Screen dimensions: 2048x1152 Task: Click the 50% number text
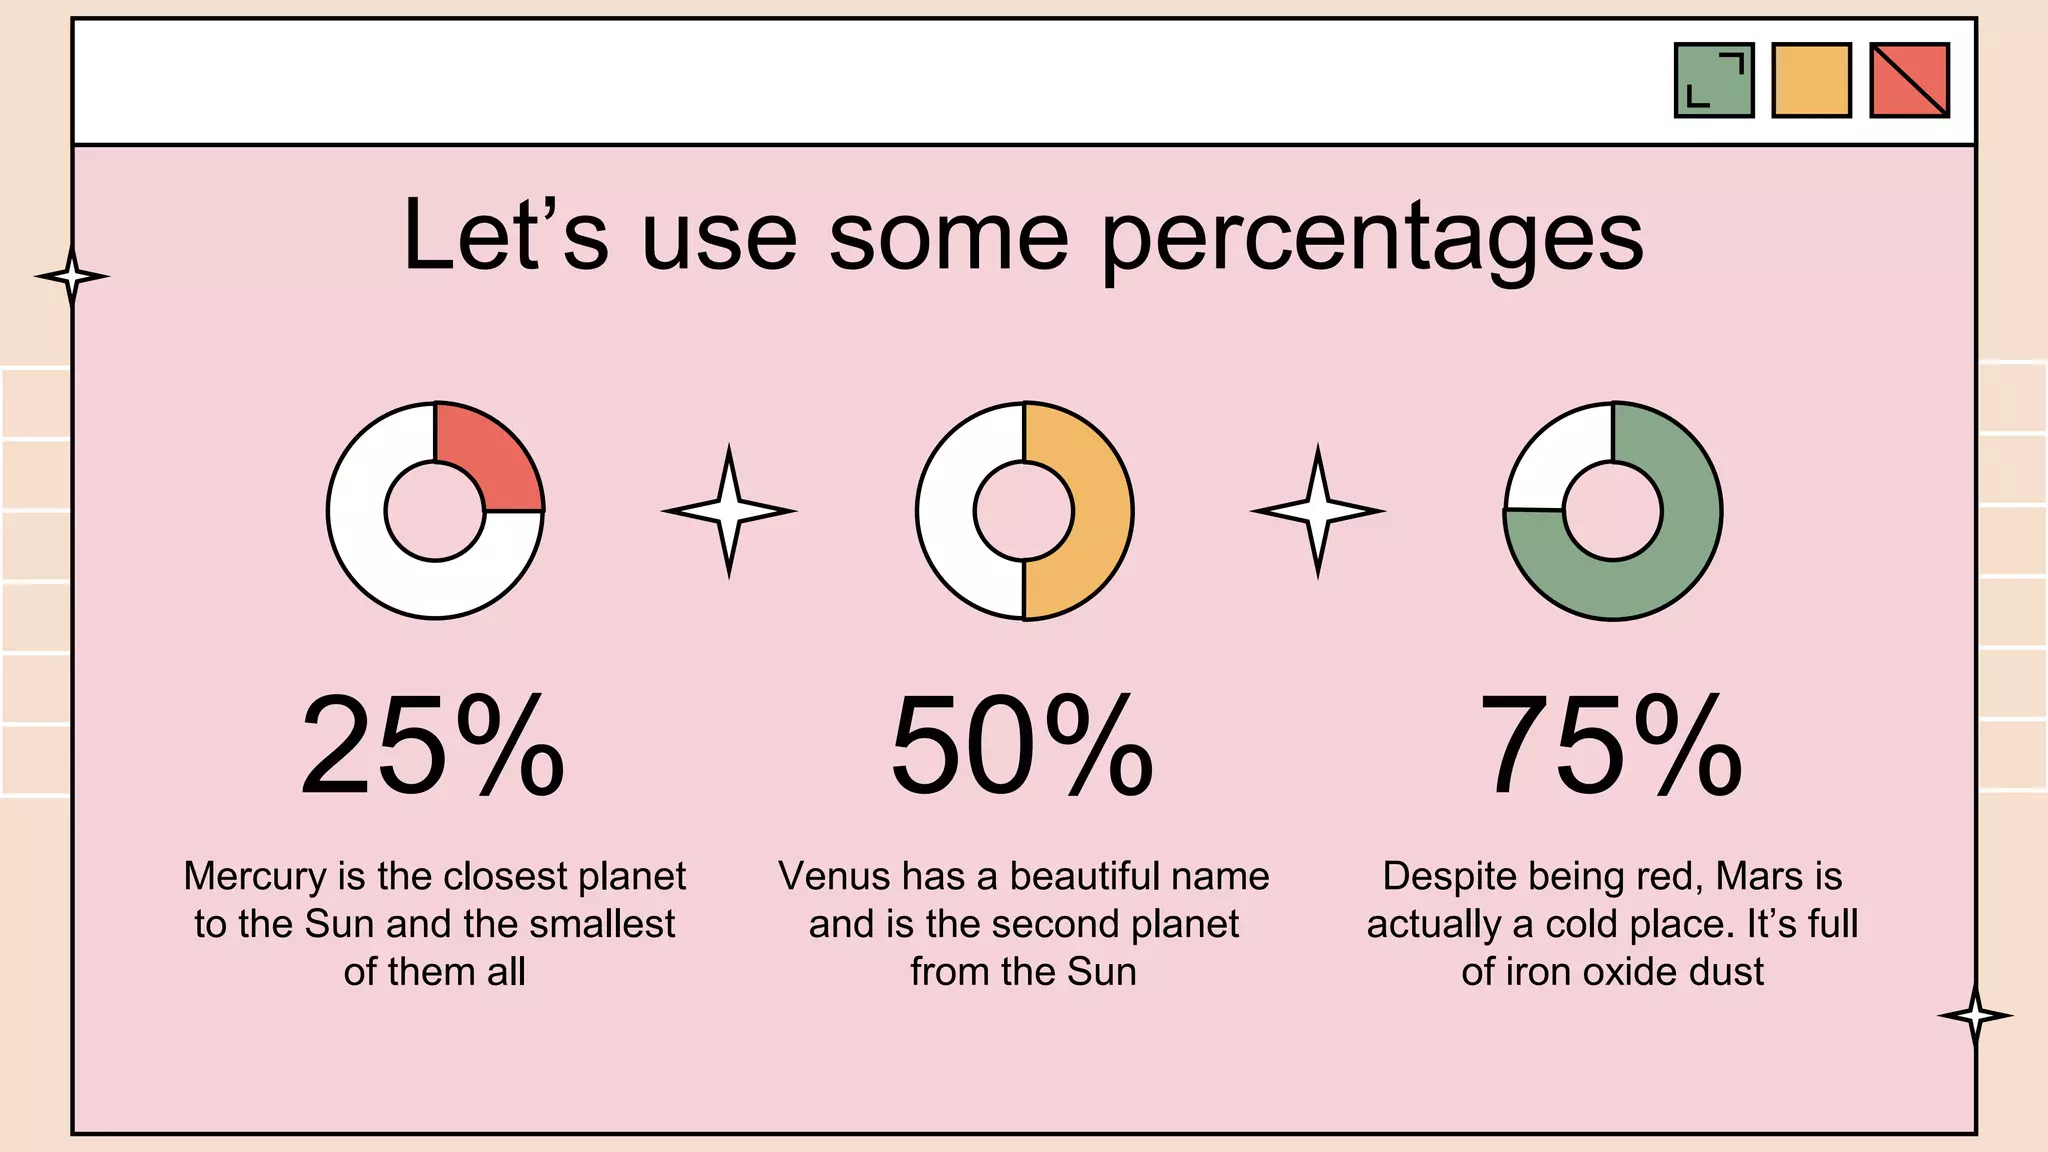pos(1023,746)
